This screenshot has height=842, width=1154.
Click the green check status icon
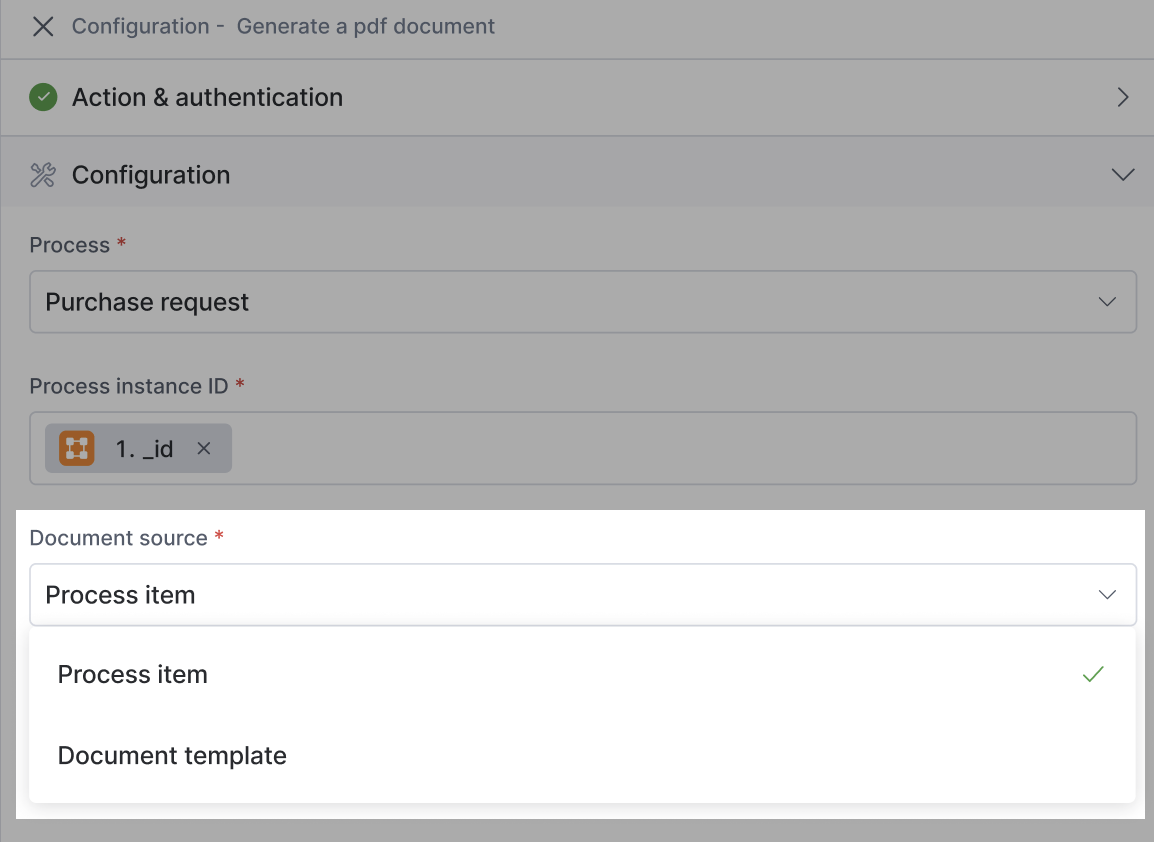(43, 97)
